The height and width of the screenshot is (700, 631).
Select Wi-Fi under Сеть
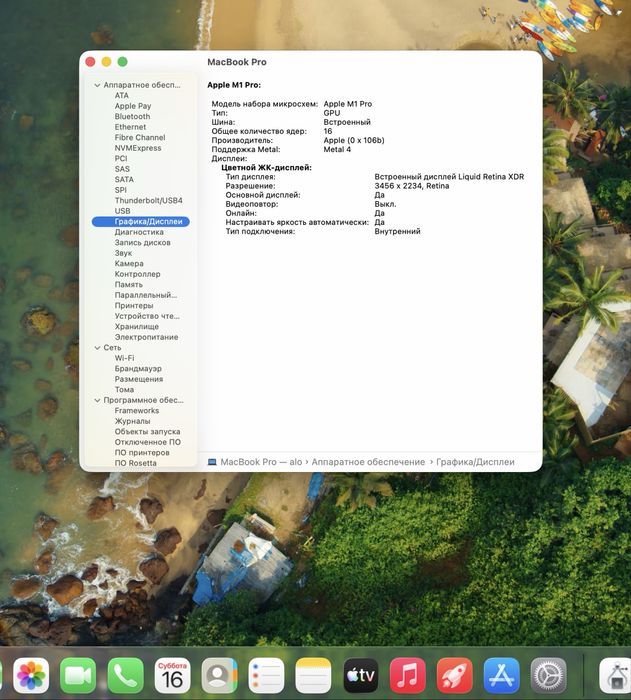tap(124, 358)
